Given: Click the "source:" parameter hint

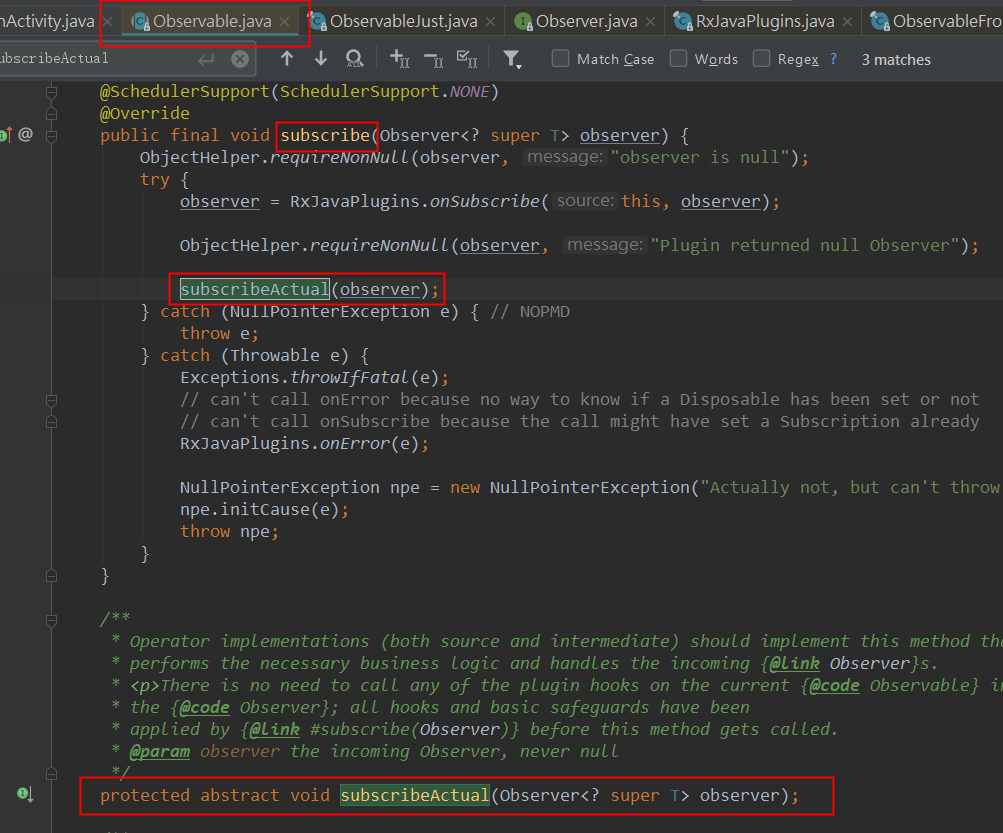Looking at the screenshot, I should [585, 202].
